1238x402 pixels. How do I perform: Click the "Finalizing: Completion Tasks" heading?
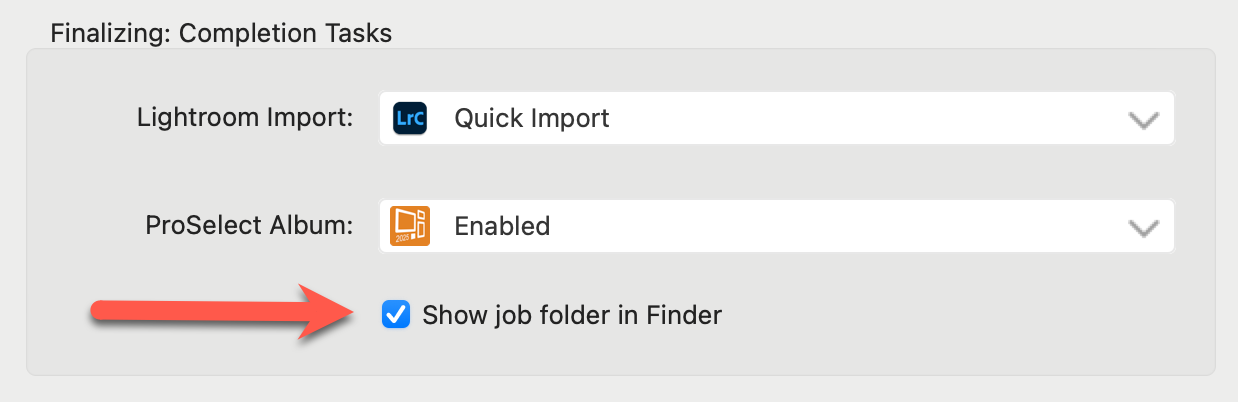tap(221, 33)
